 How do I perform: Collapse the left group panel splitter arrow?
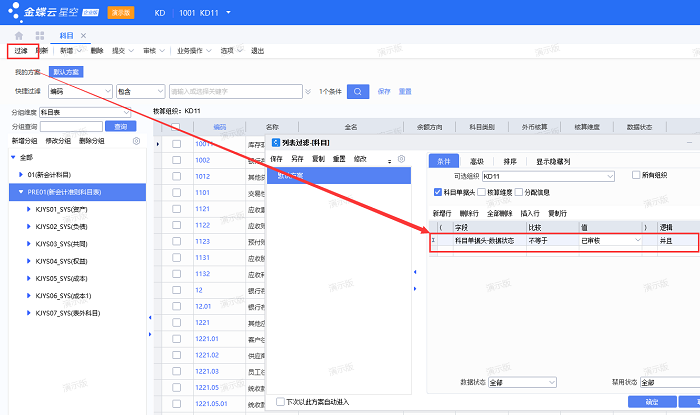point(149,316)
